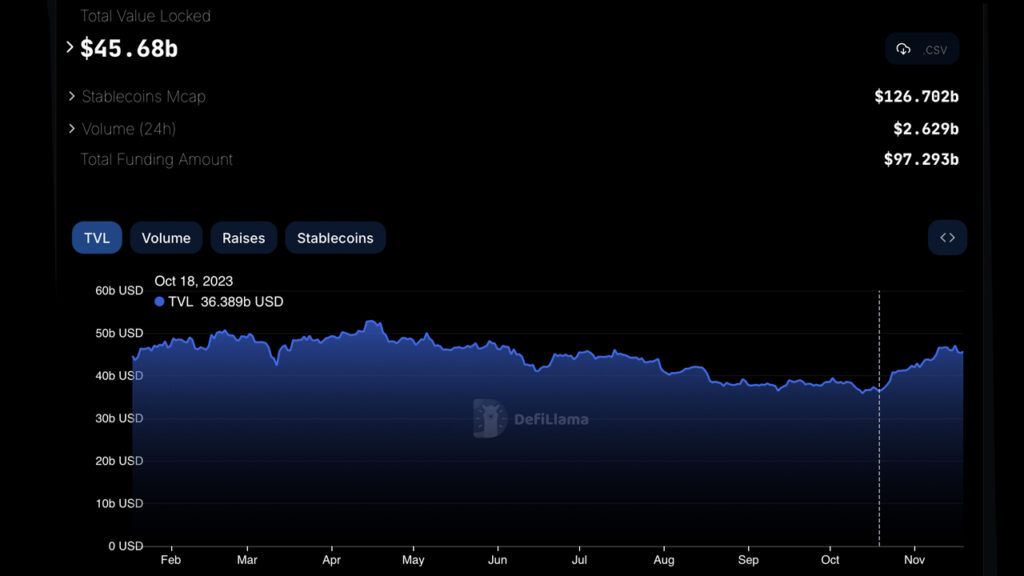Open the Raises tab
1024x576 pixels.
click(x=243, y=237)
